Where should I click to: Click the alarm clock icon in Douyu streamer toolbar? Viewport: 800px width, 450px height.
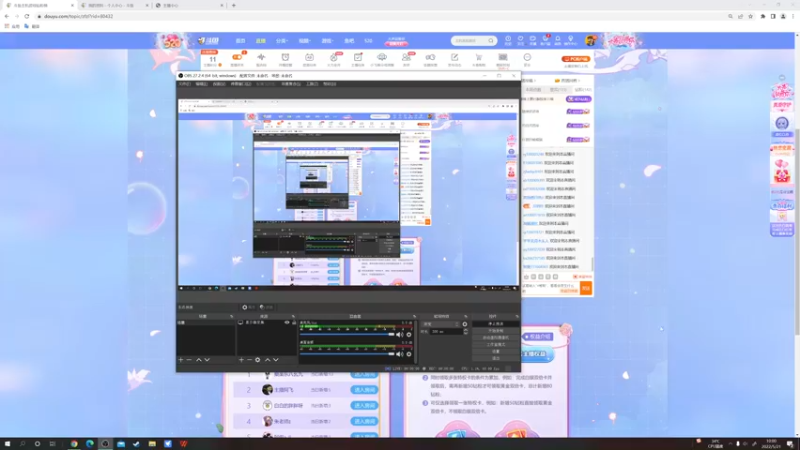(x=285, y=57)
